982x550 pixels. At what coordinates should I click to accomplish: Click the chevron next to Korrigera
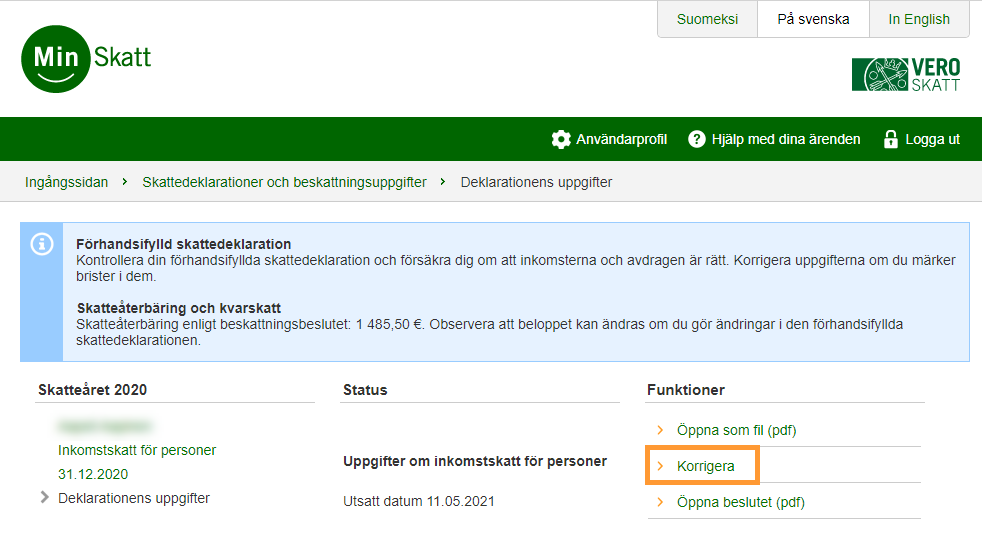click(x=660, y=466)
